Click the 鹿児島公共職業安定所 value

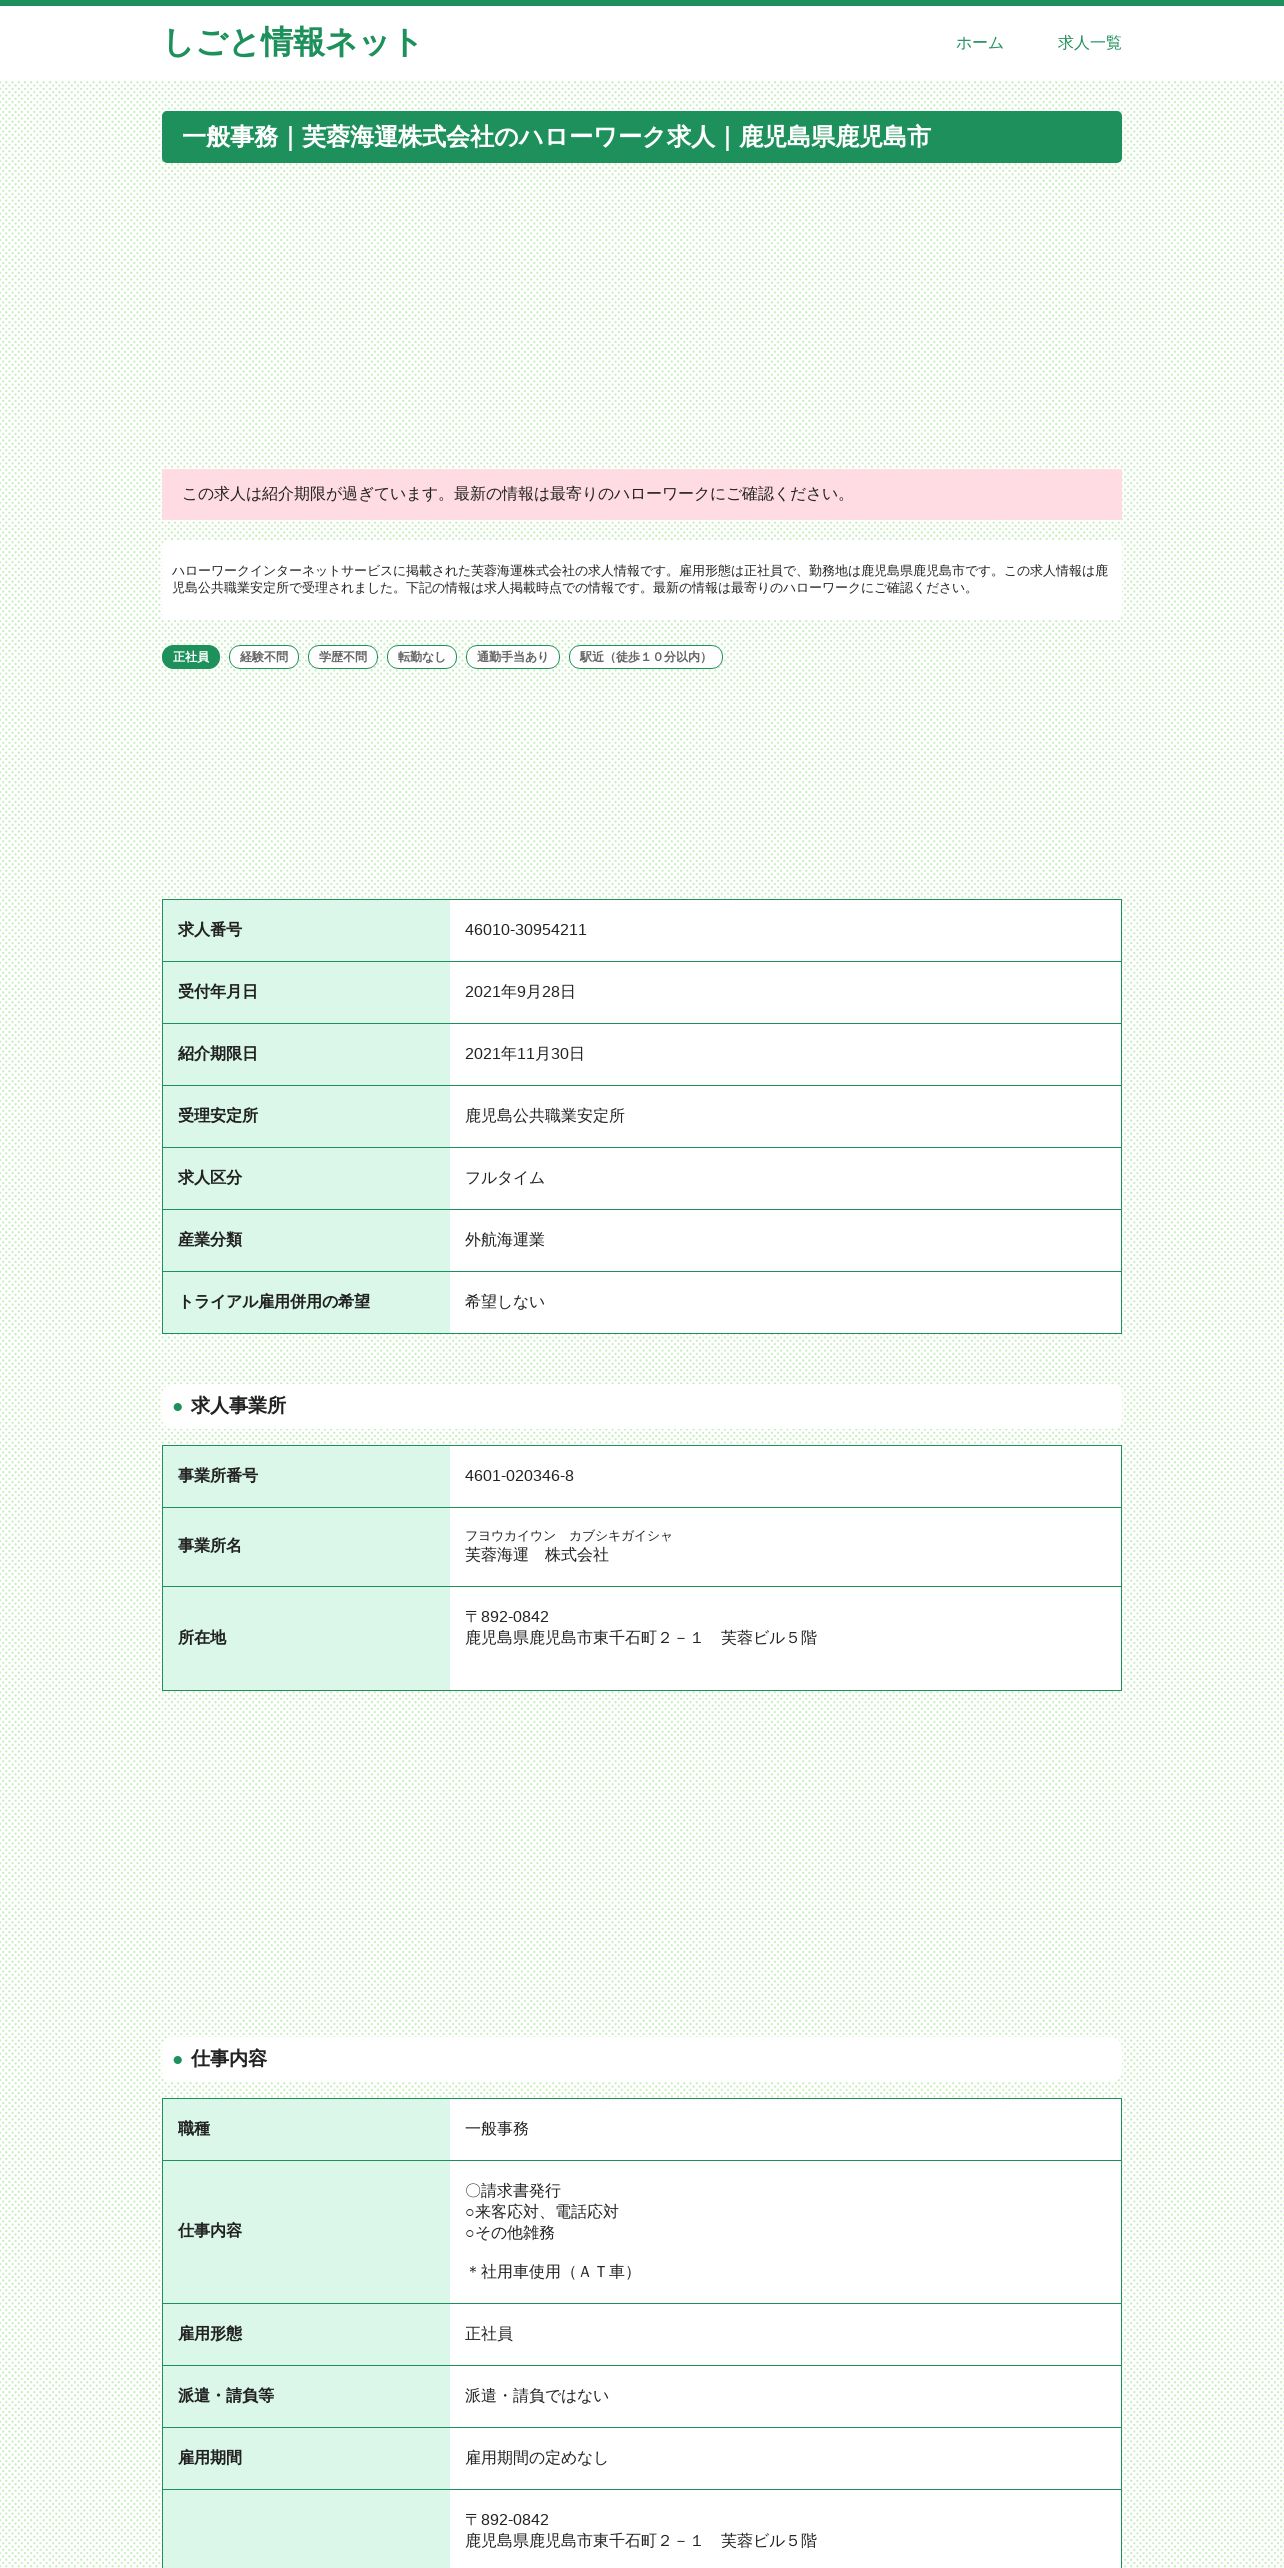[x=545, y=1116]
